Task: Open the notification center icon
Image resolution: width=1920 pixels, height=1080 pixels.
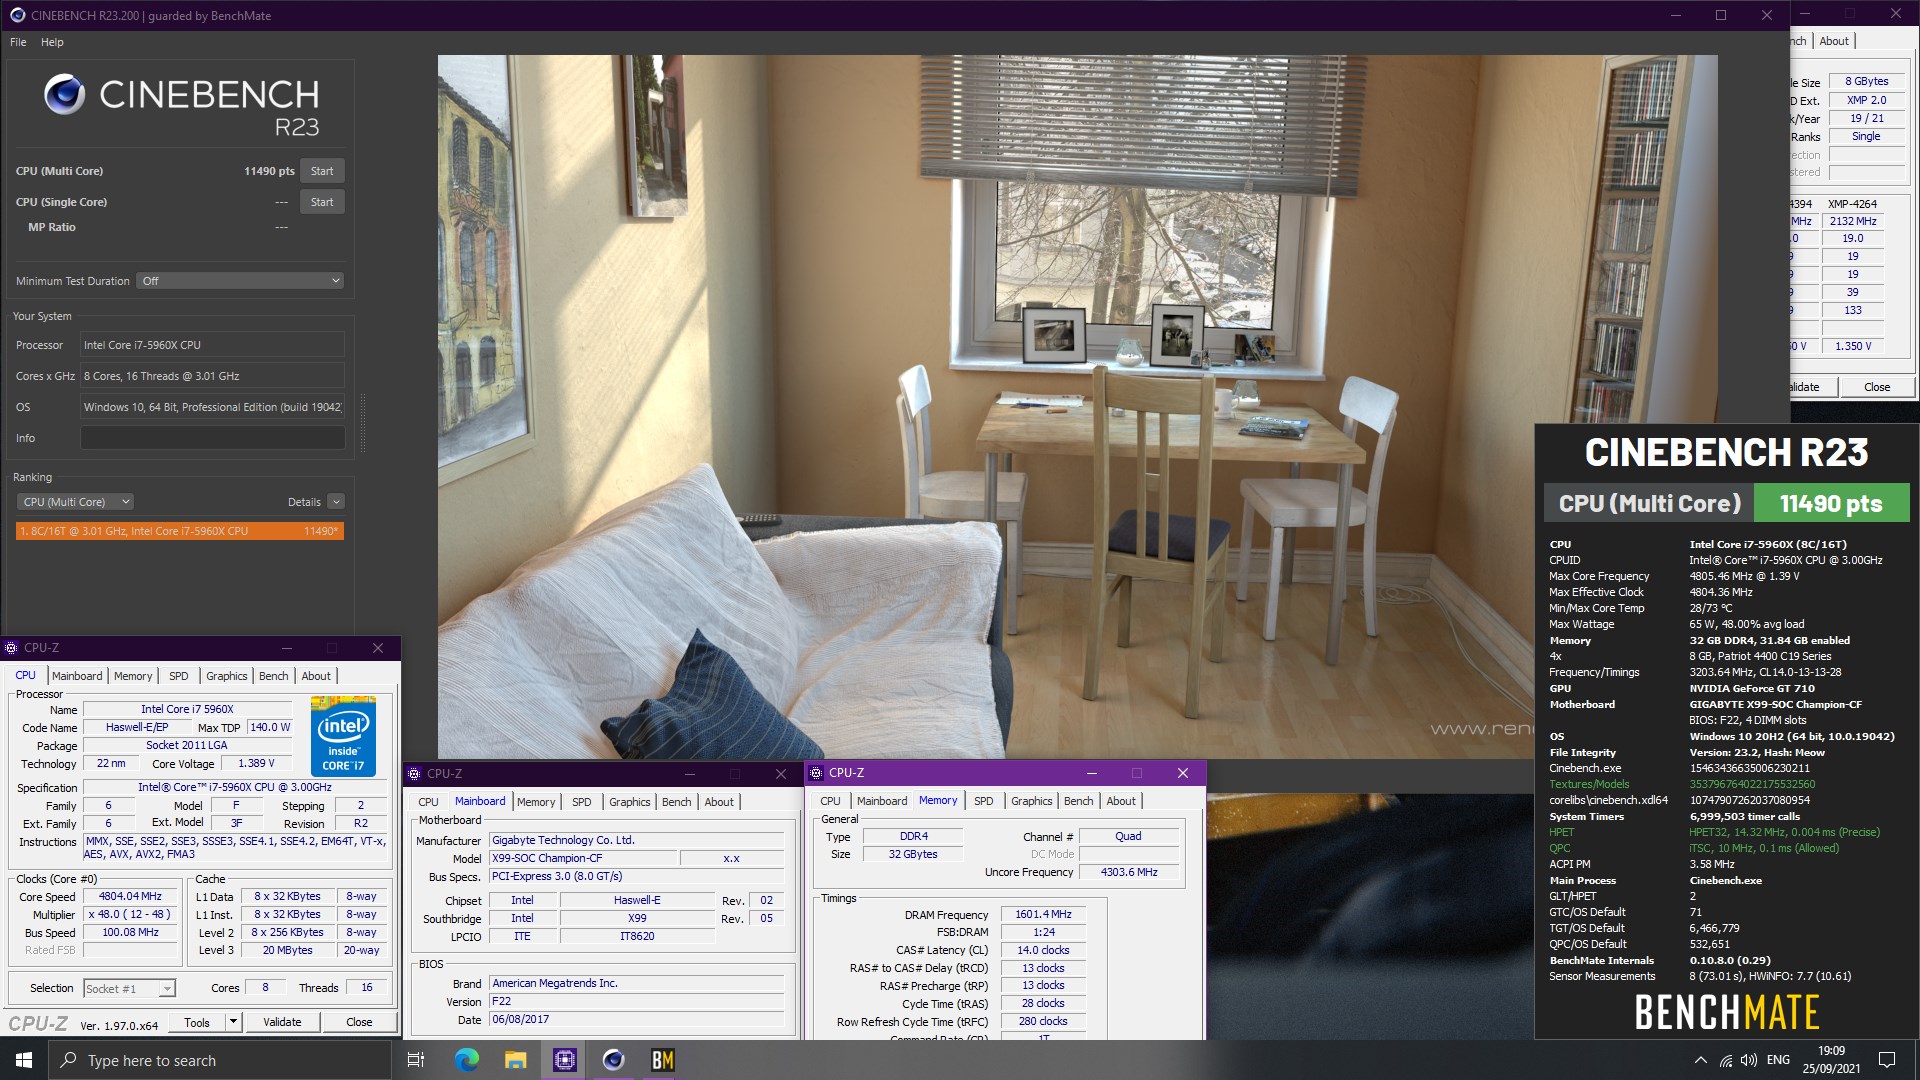Action: tap(1887, 1060)
